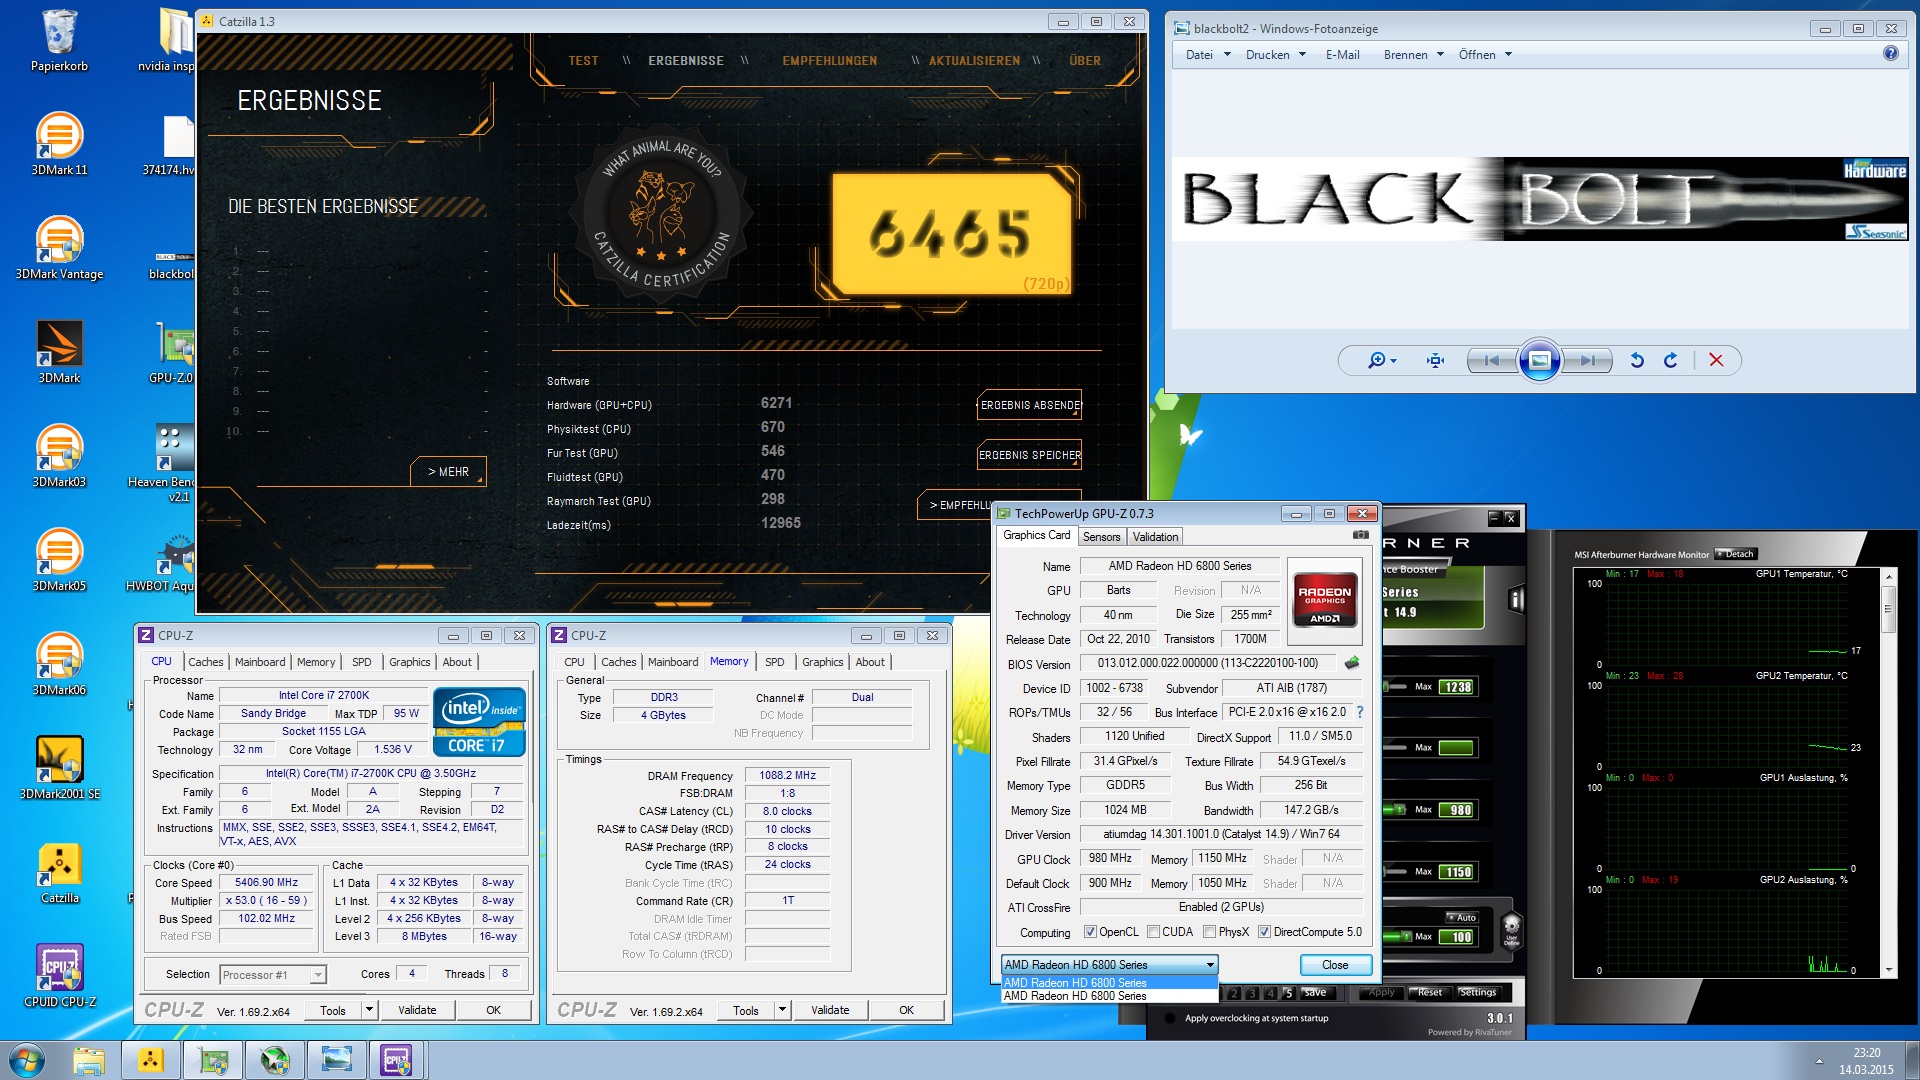Click Windows Start button
Viewport: 1920px width, 1080px height.
(27, 1060)
